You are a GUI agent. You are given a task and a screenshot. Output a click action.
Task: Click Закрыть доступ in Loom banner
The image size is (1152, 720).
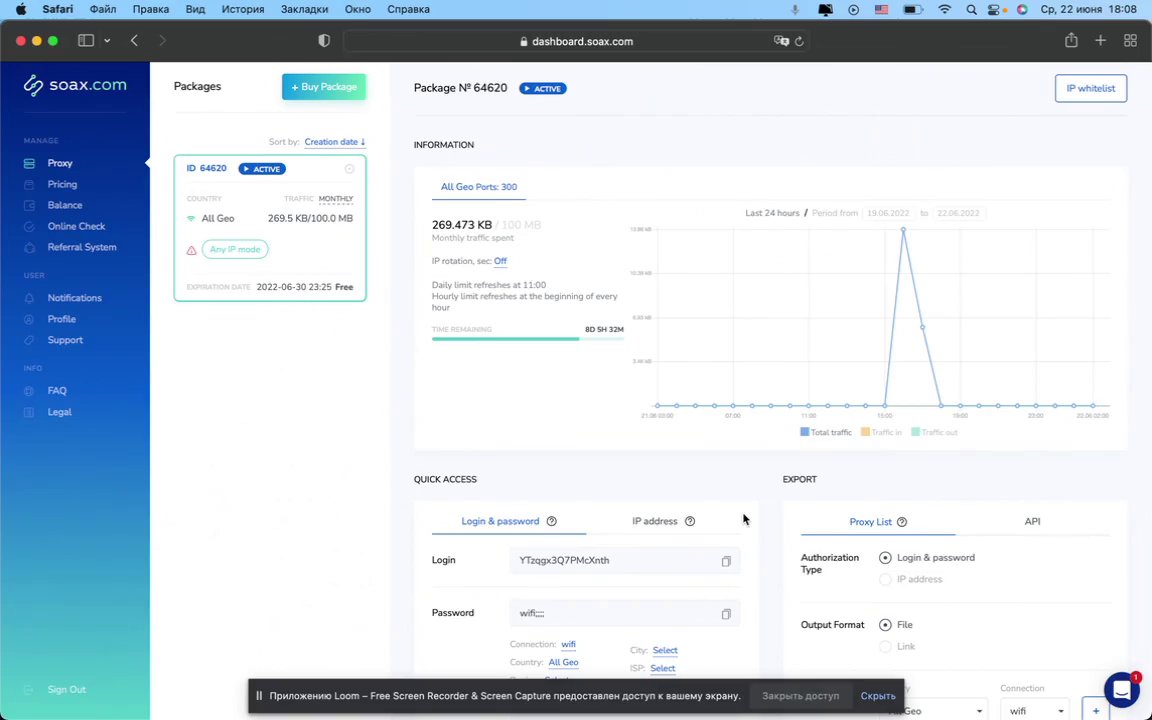tap(800, 696)
